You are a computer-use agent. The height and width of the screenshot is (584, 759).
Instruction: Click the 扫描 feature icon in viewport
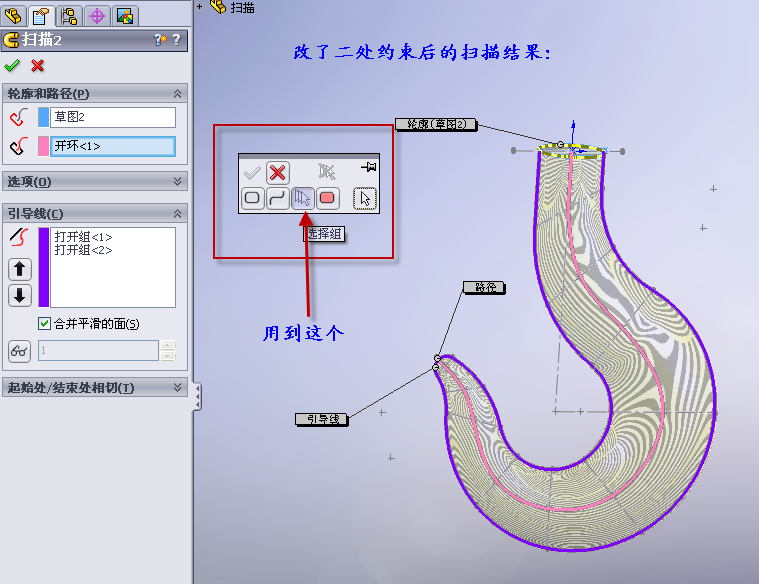[218, 7]
